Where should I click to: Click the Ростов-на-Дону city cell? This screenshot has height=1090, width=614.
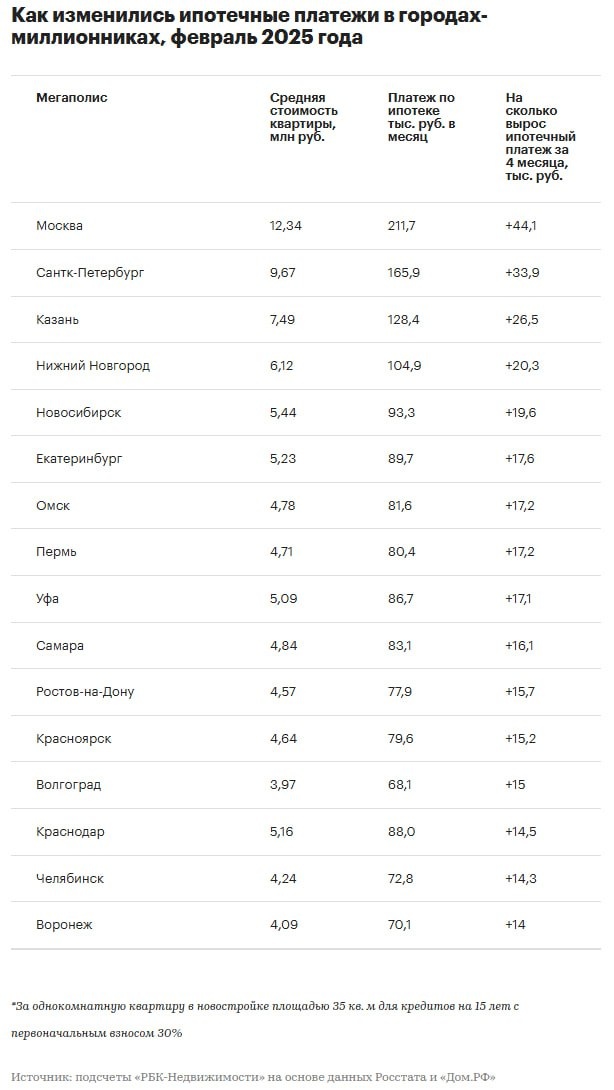coord(85,692)
